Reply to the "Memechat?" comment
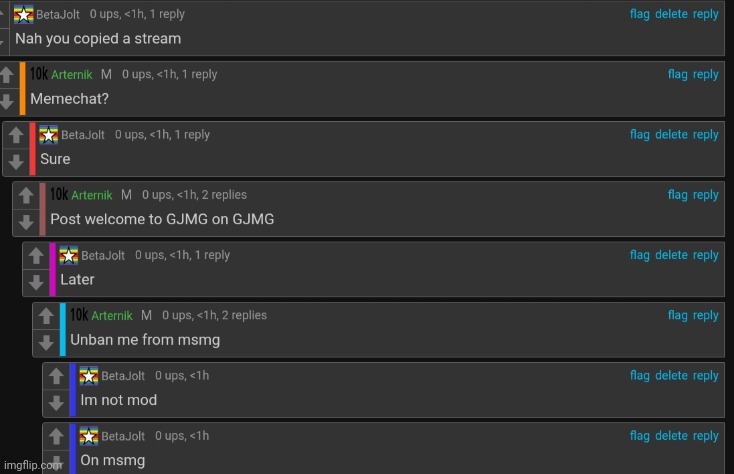 (x=705, y=74)
